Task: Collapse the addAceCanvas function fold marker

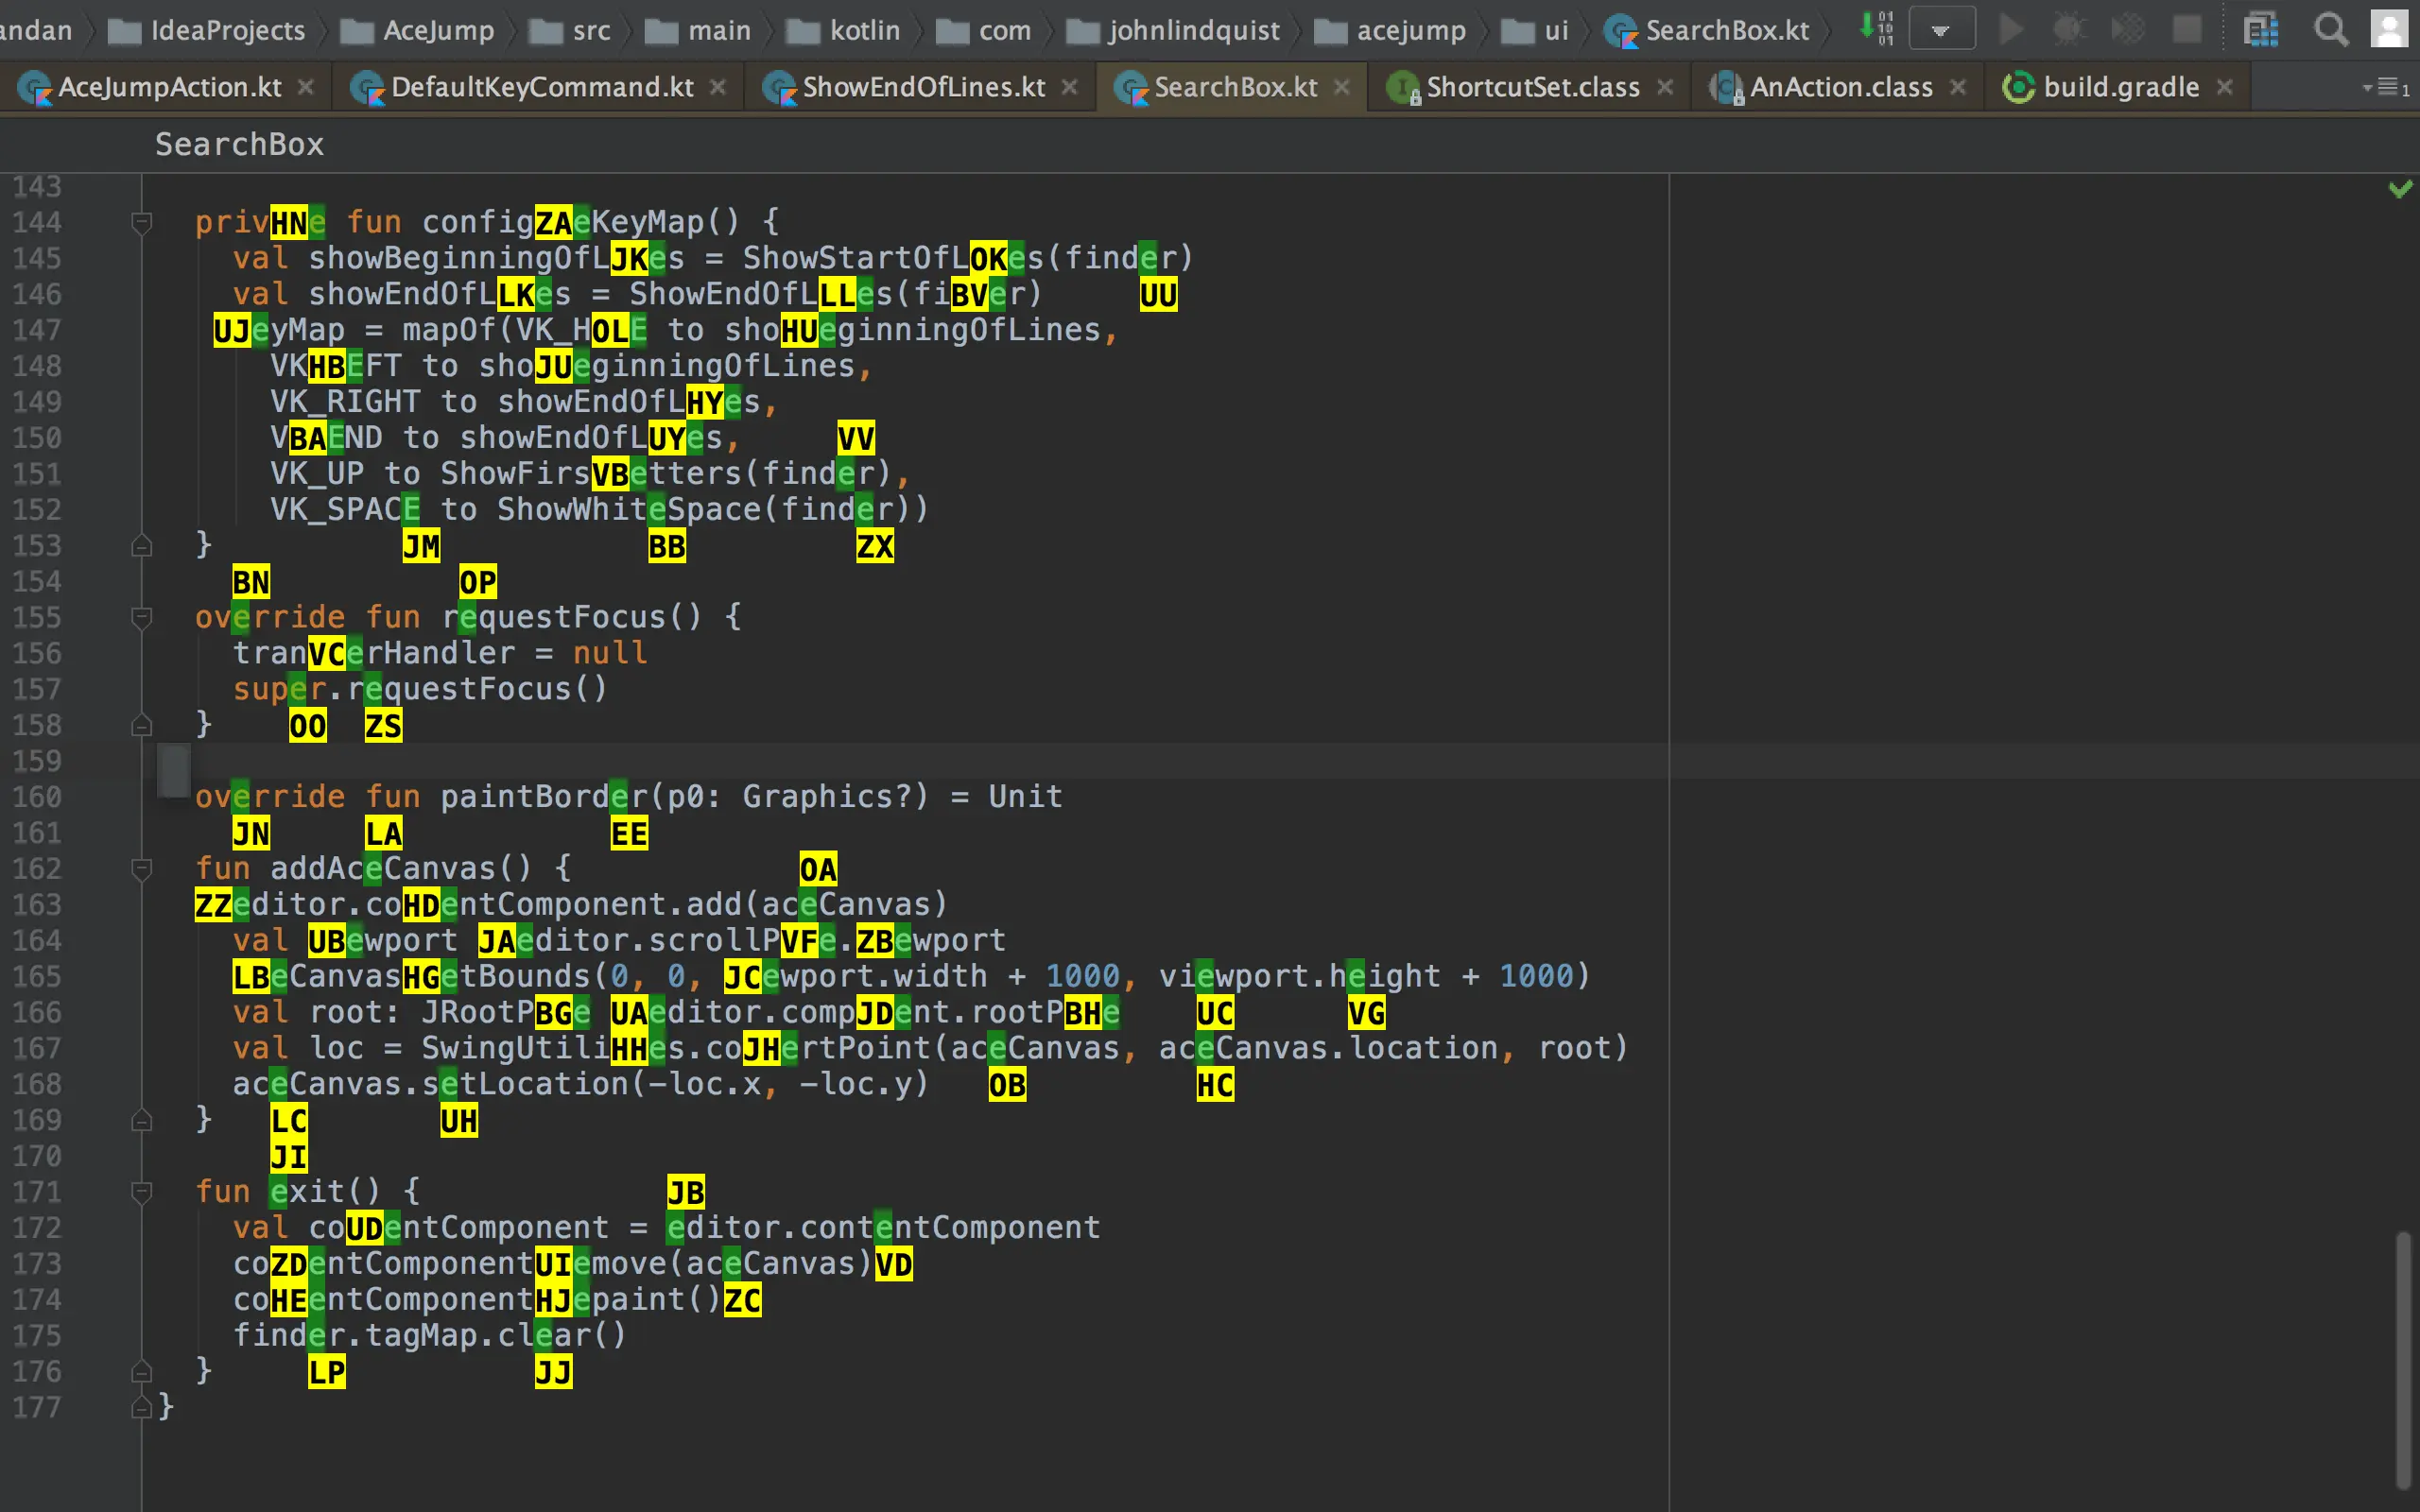Action: (x=141, y=869)
